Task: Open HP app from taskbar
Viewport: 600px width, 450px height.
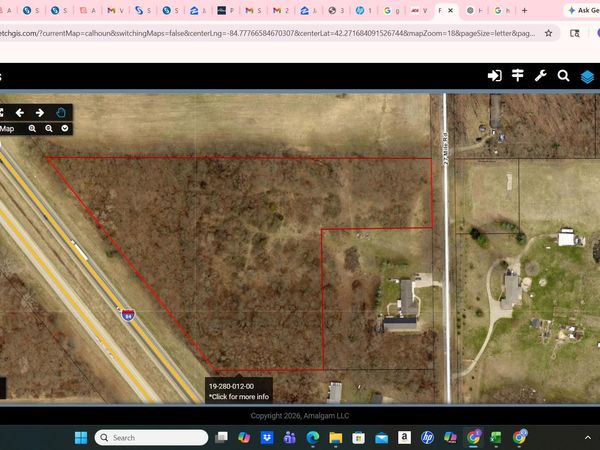Action: pos(427,437)
